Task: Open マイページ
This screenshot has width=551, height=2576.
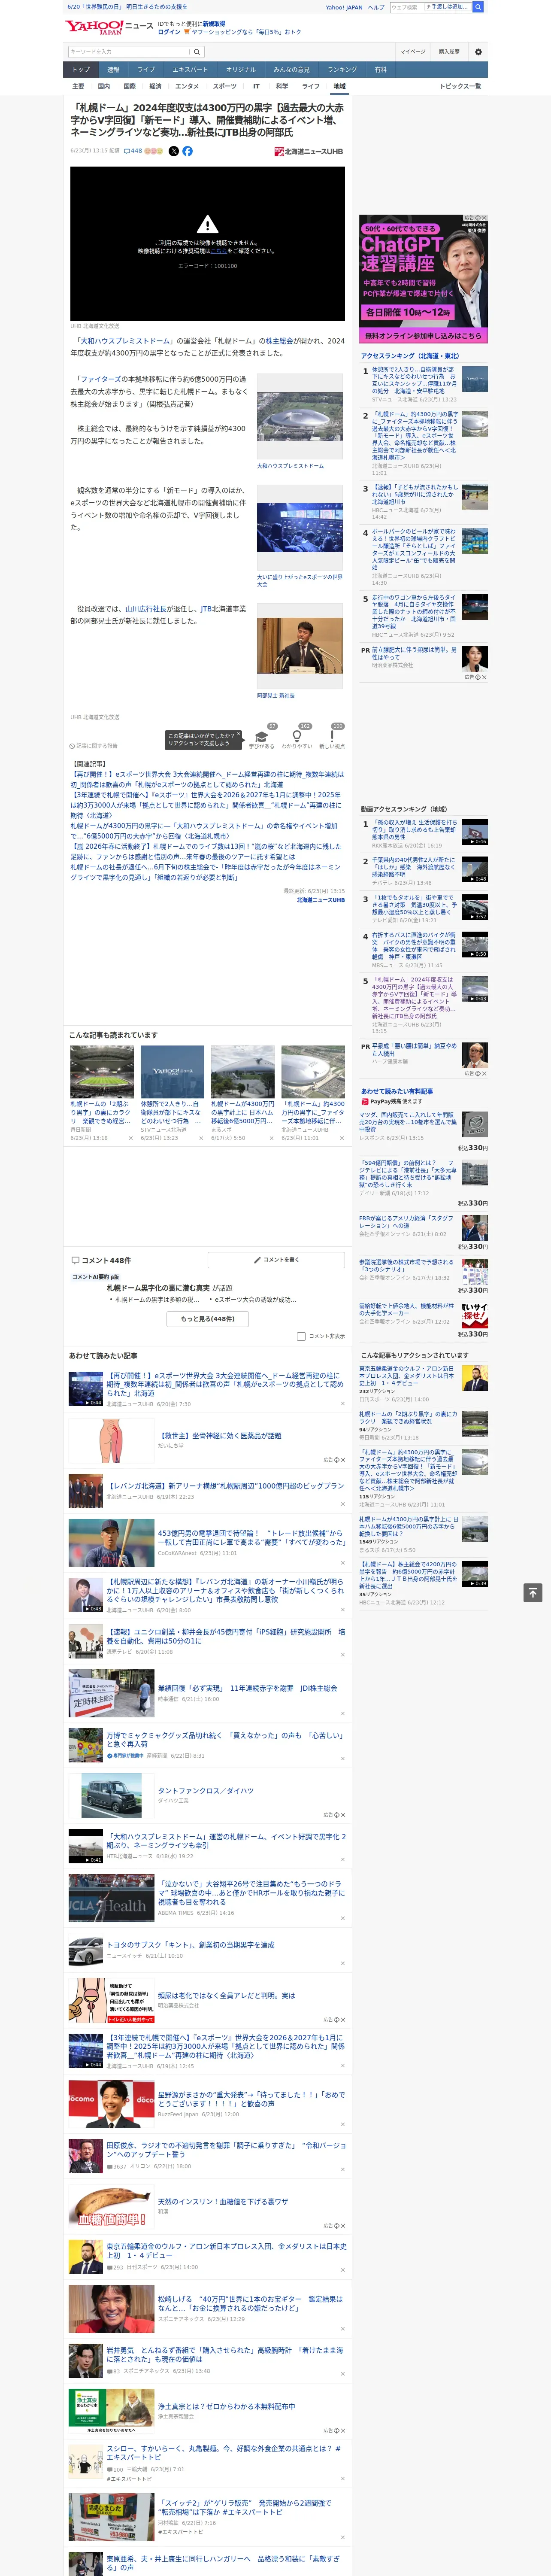Action: pyautogui.click(x=413, y=51)
